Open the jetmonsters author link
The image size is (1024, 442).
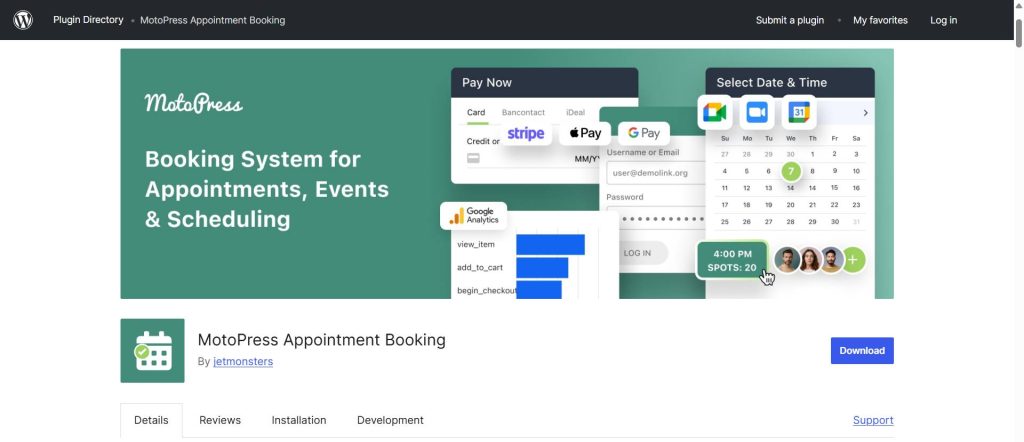243,361
